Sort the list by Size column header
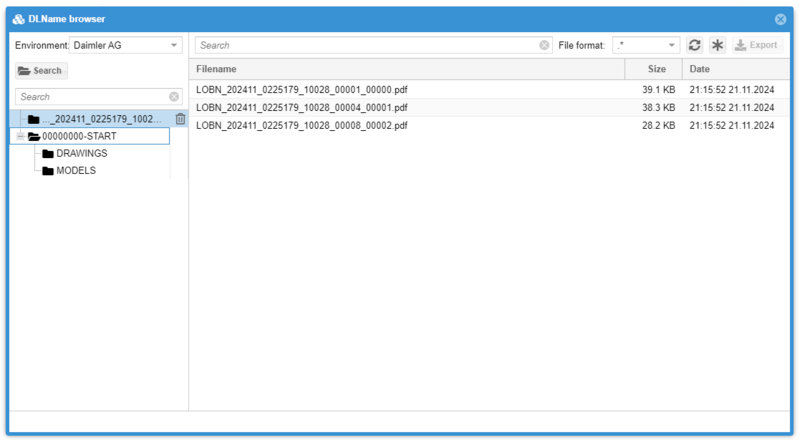This screenshot has height=440, width=800. pos(655,69)
